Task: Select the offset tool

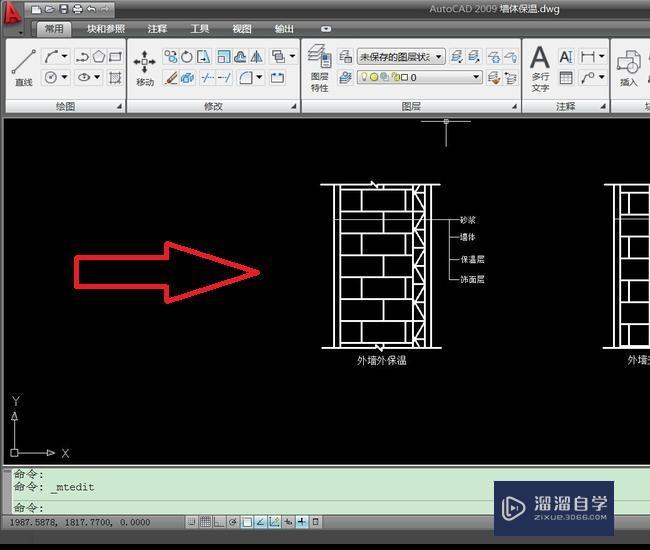Action: (240, 57)
